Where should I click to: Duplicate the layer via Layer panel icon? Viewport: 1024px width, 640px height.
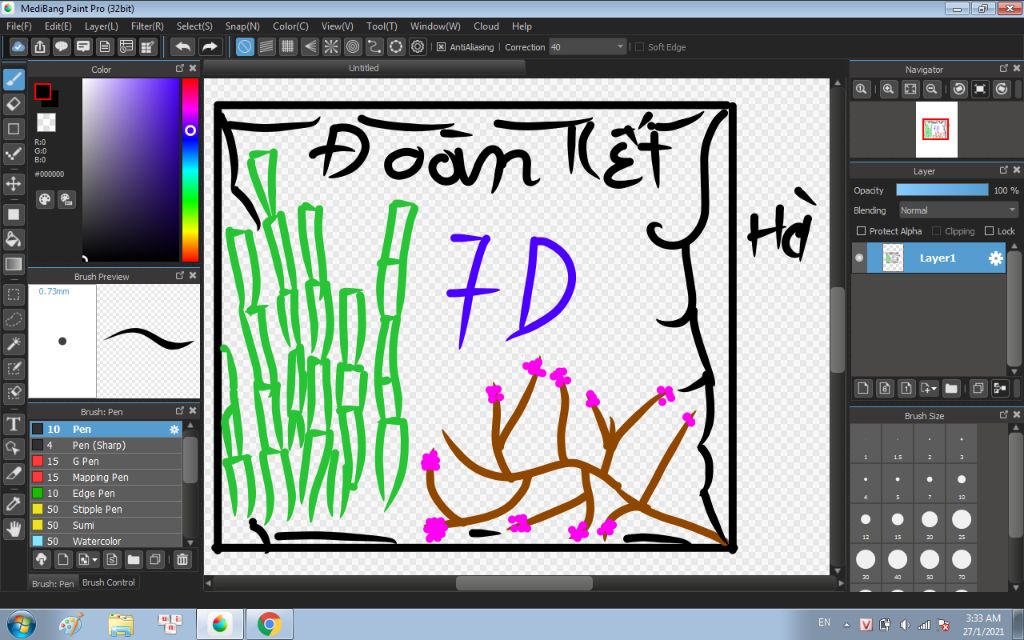pos(978,389)
